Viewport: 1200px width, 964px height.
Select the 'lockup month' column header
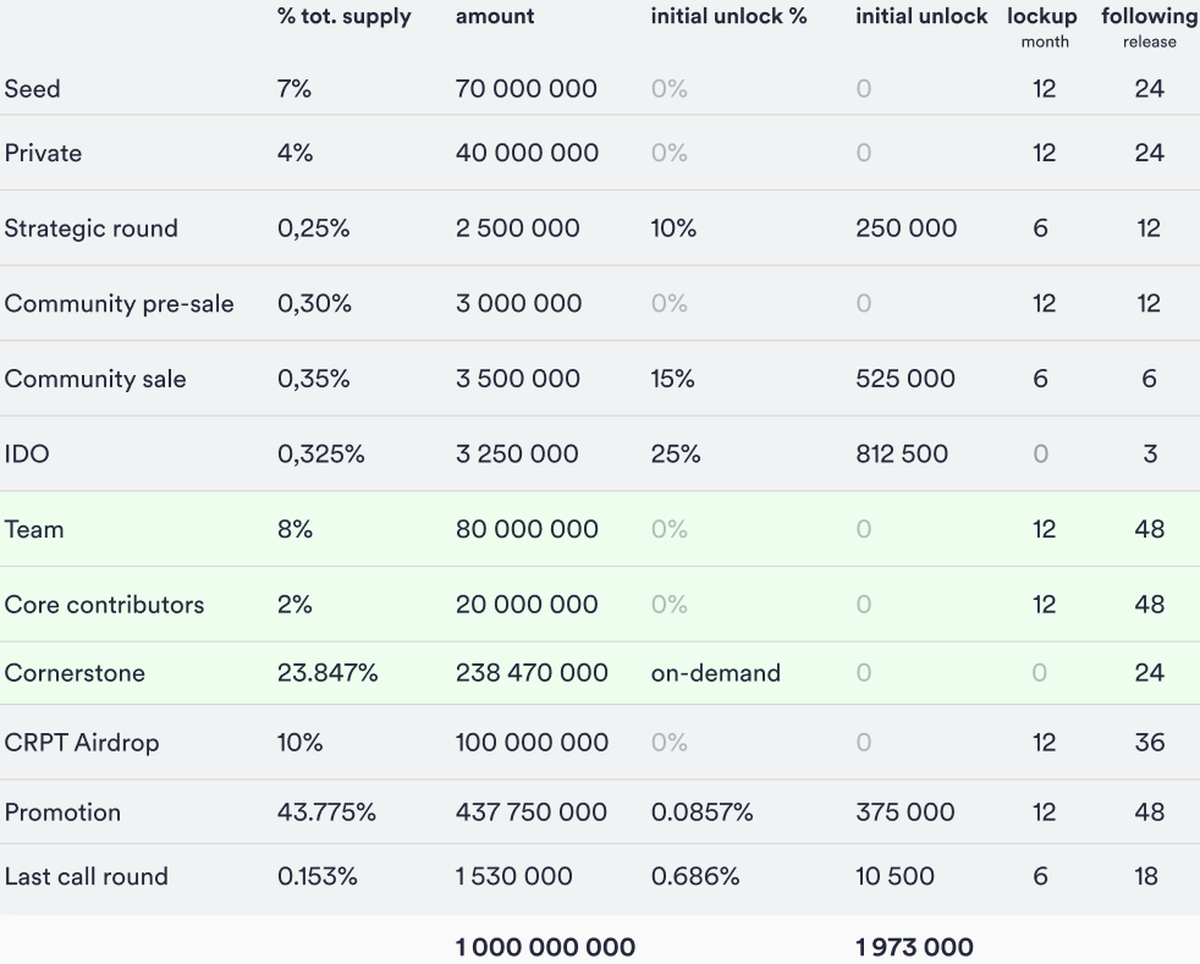1042,27
